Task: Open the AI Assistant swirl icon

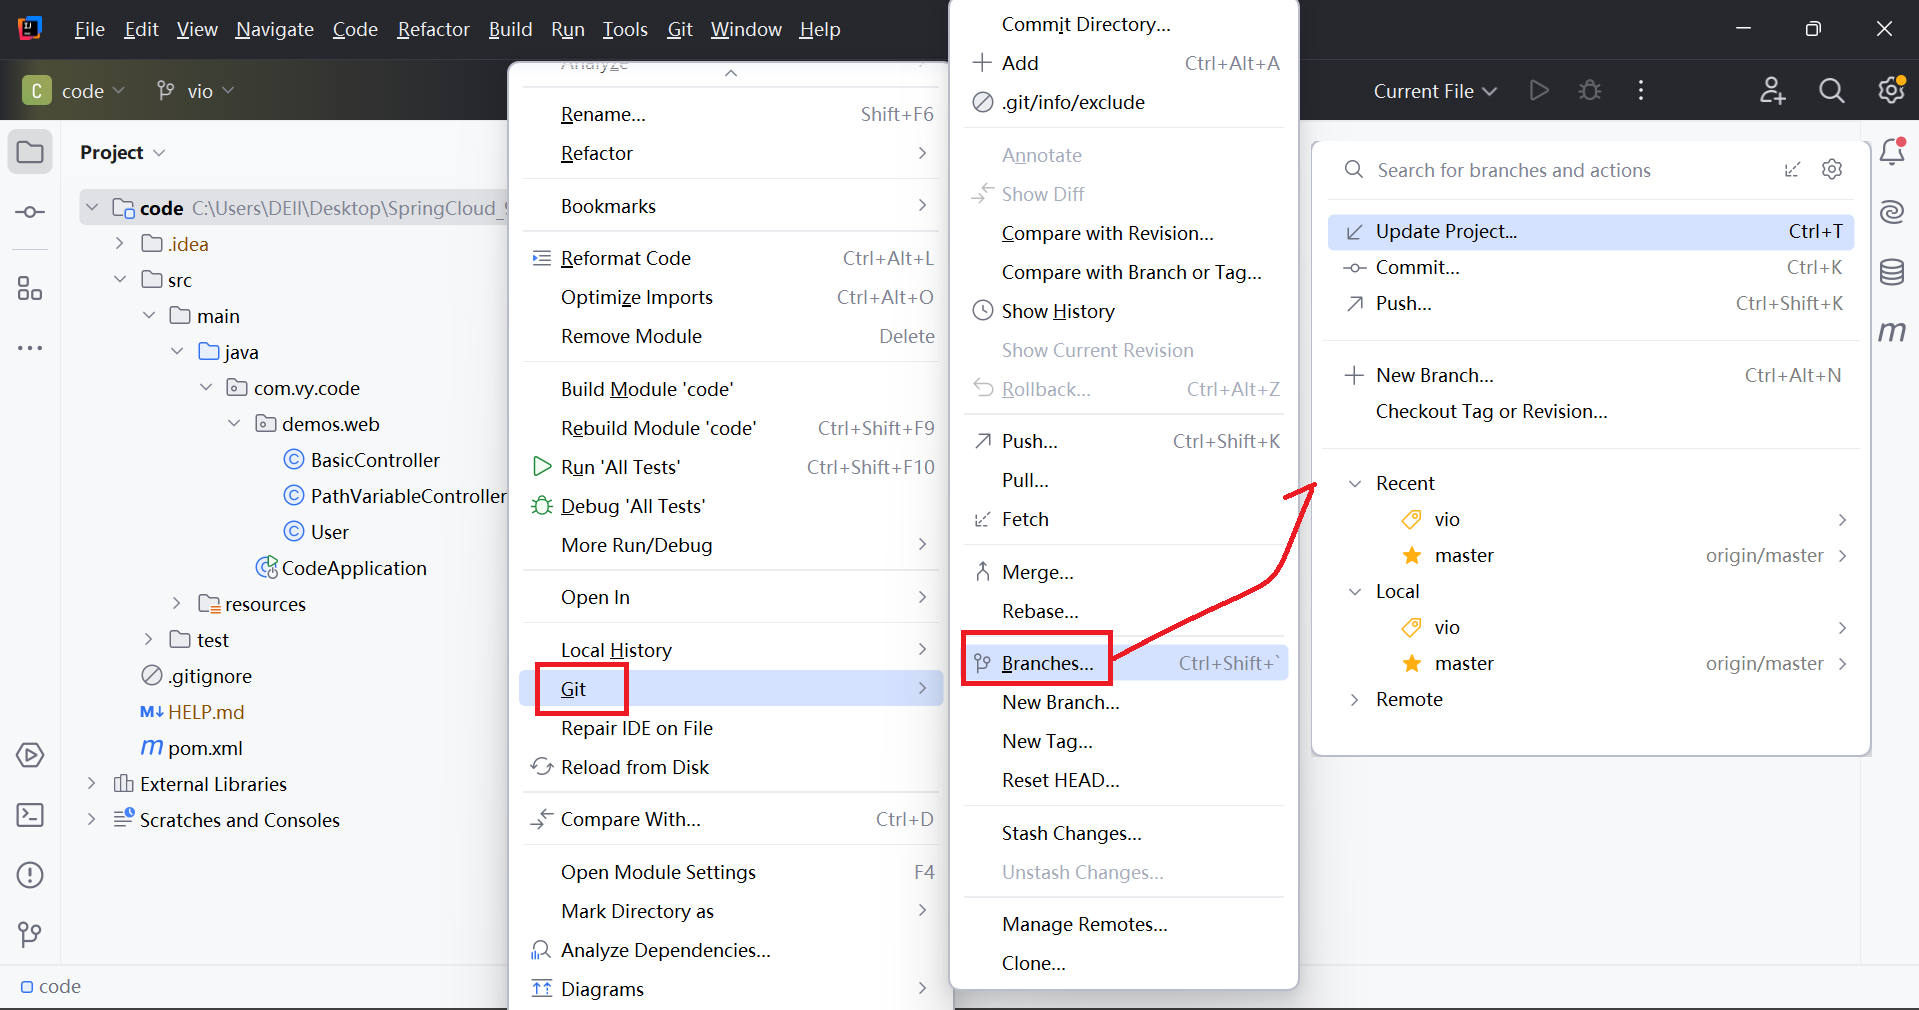Action: point(1892,212)
